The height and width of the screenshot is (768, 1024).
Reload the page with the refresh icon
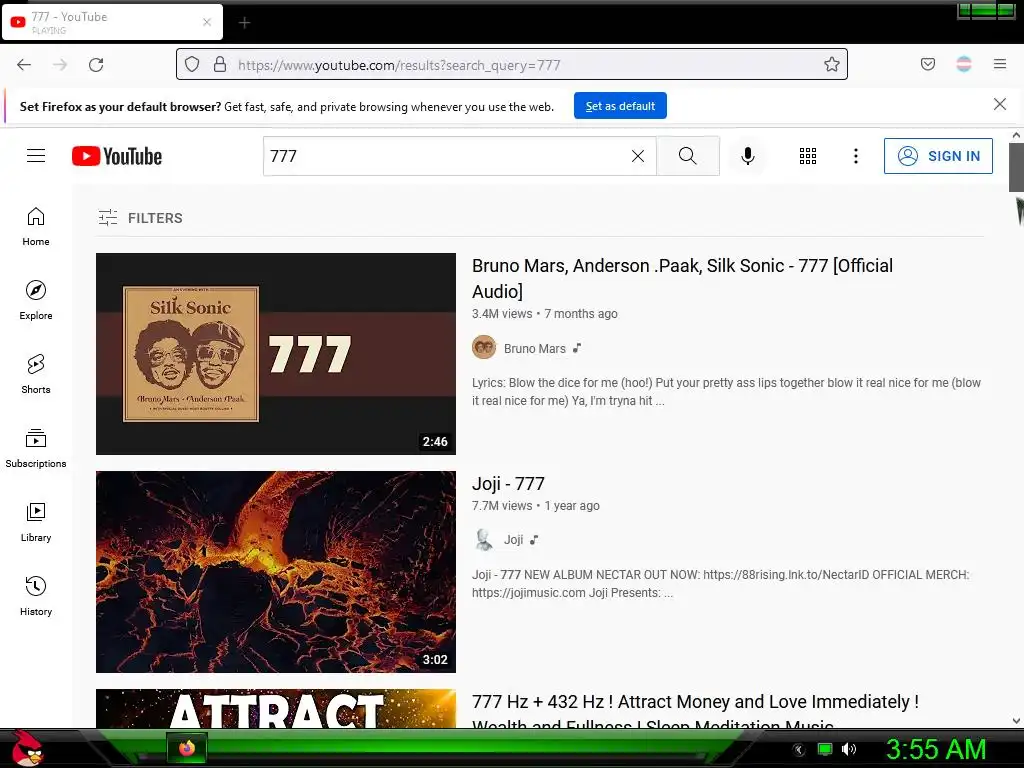click(96, 65)
